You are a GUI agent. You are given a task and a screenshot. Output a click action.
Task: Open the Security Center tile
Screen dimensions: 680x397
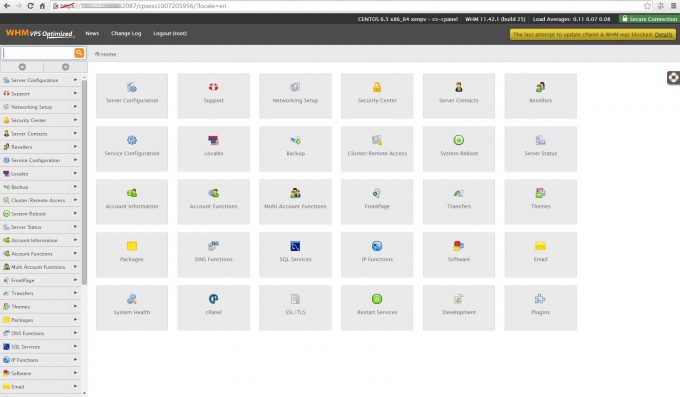pos(377,96)
